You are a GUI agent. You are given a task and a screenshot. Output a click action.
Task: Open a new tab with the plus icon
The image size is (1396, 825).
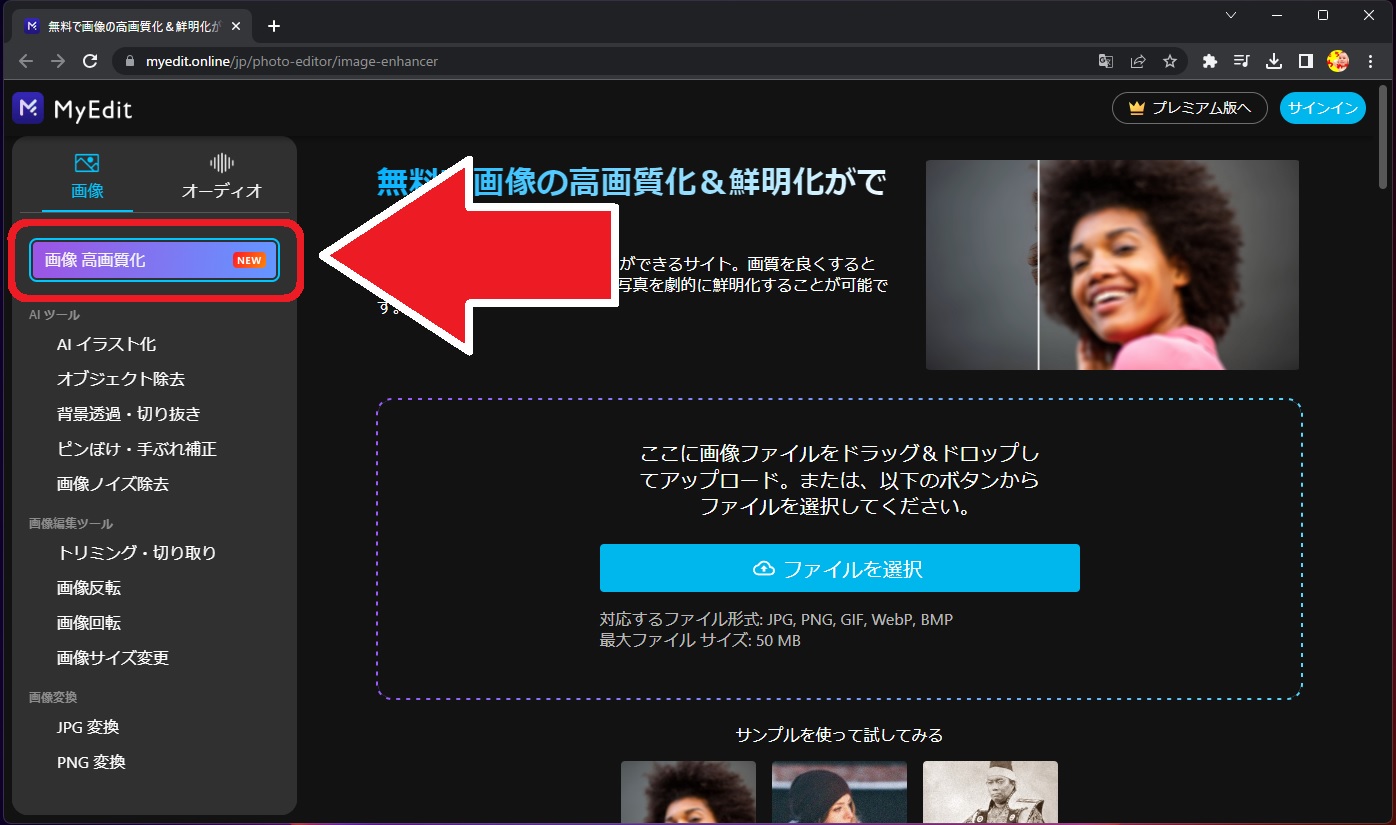[274, 25]
